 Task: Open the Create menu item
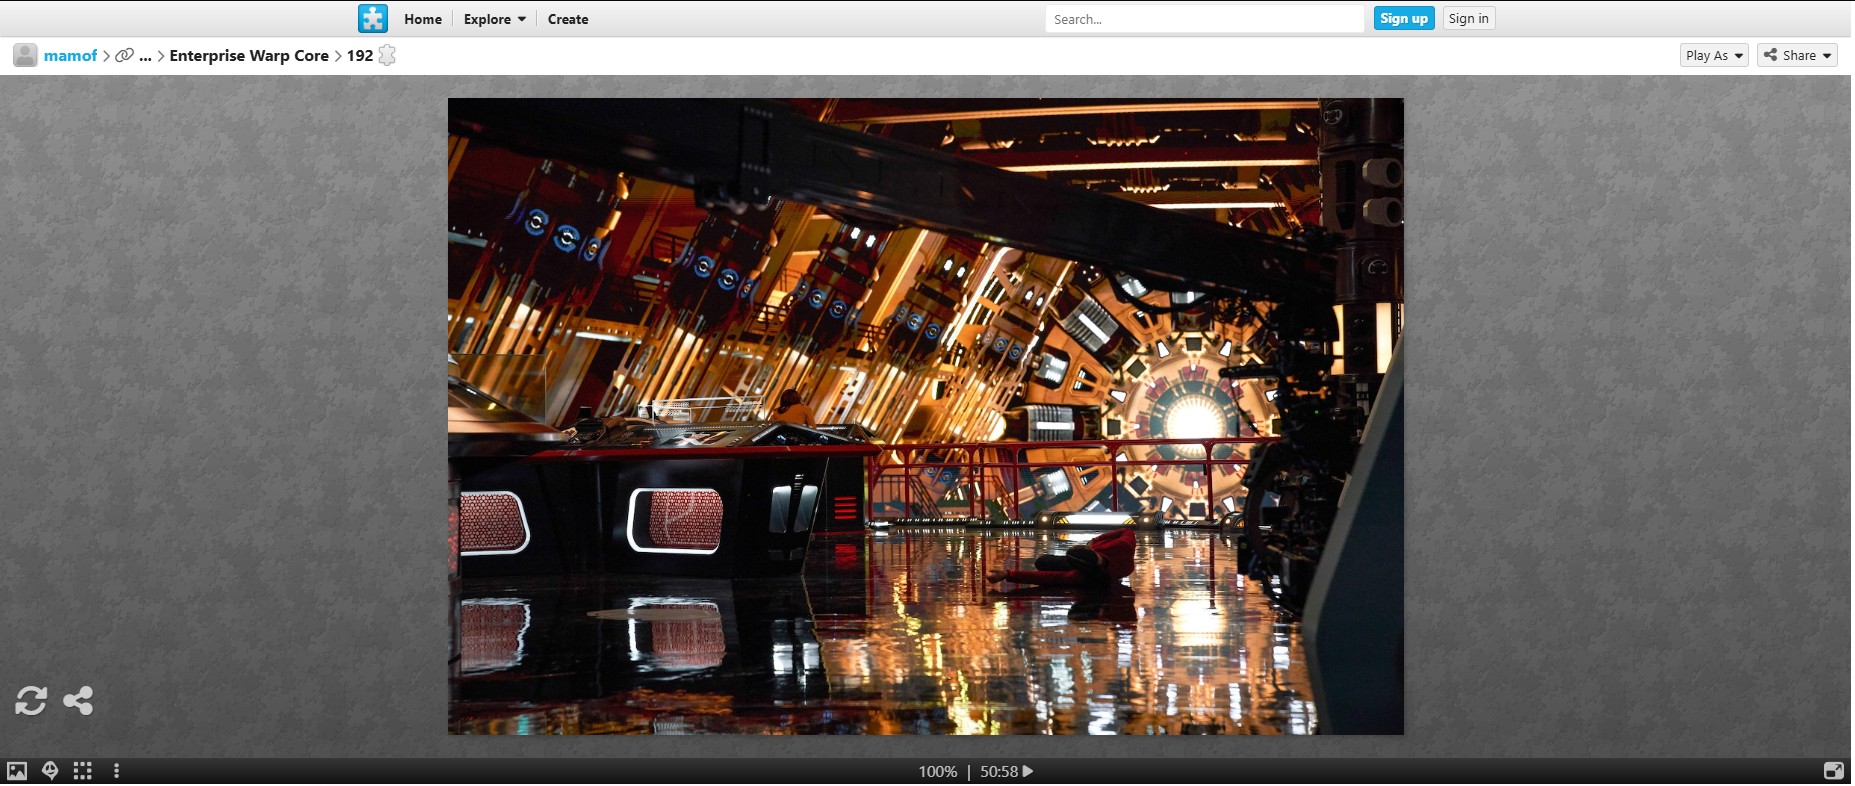pos(567,19)
